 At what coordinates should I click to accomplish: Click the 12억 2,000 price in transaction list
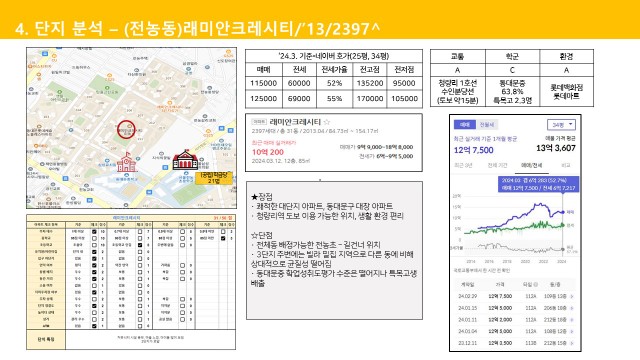(x=500, y=320)
